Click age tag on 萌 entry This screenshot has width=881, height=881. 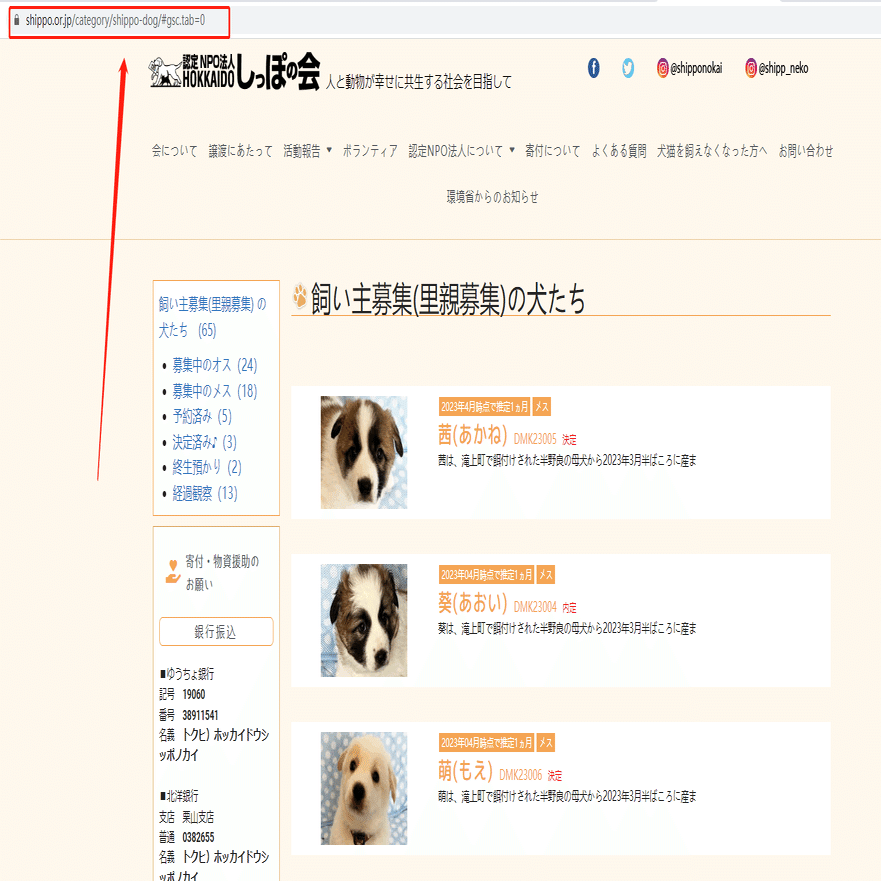487,743
